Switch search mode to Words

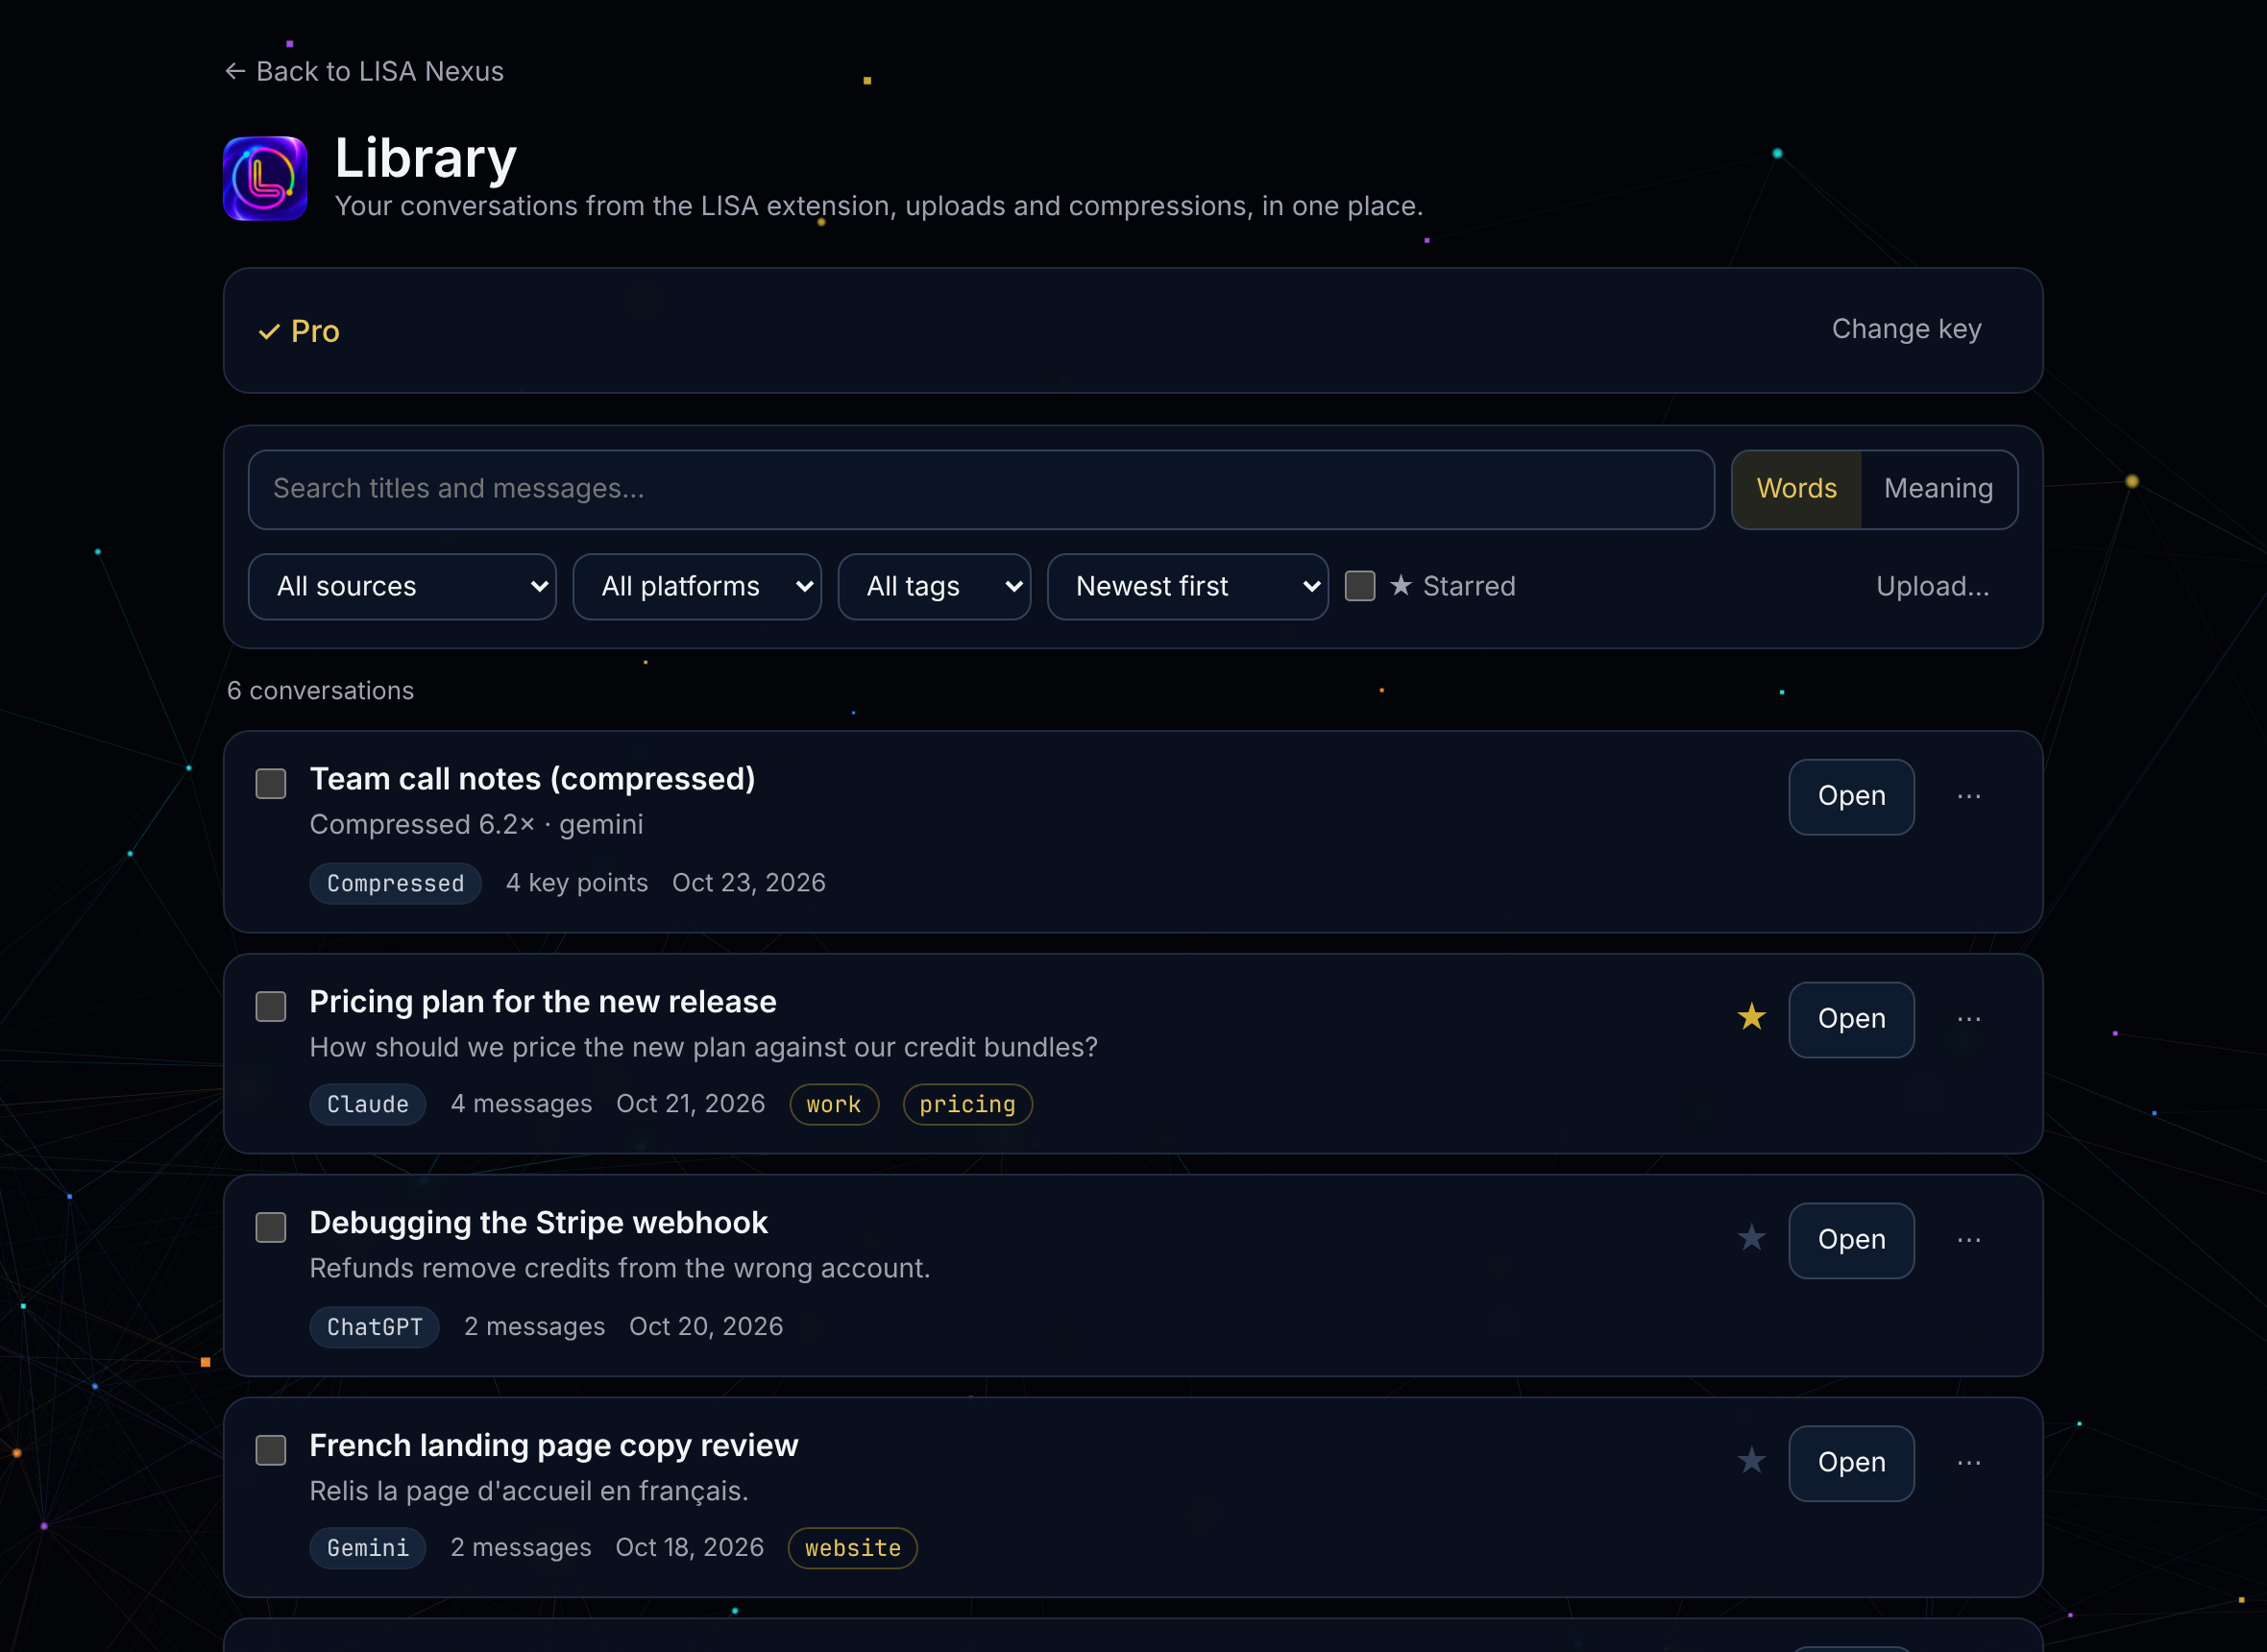coord(1796,489)
